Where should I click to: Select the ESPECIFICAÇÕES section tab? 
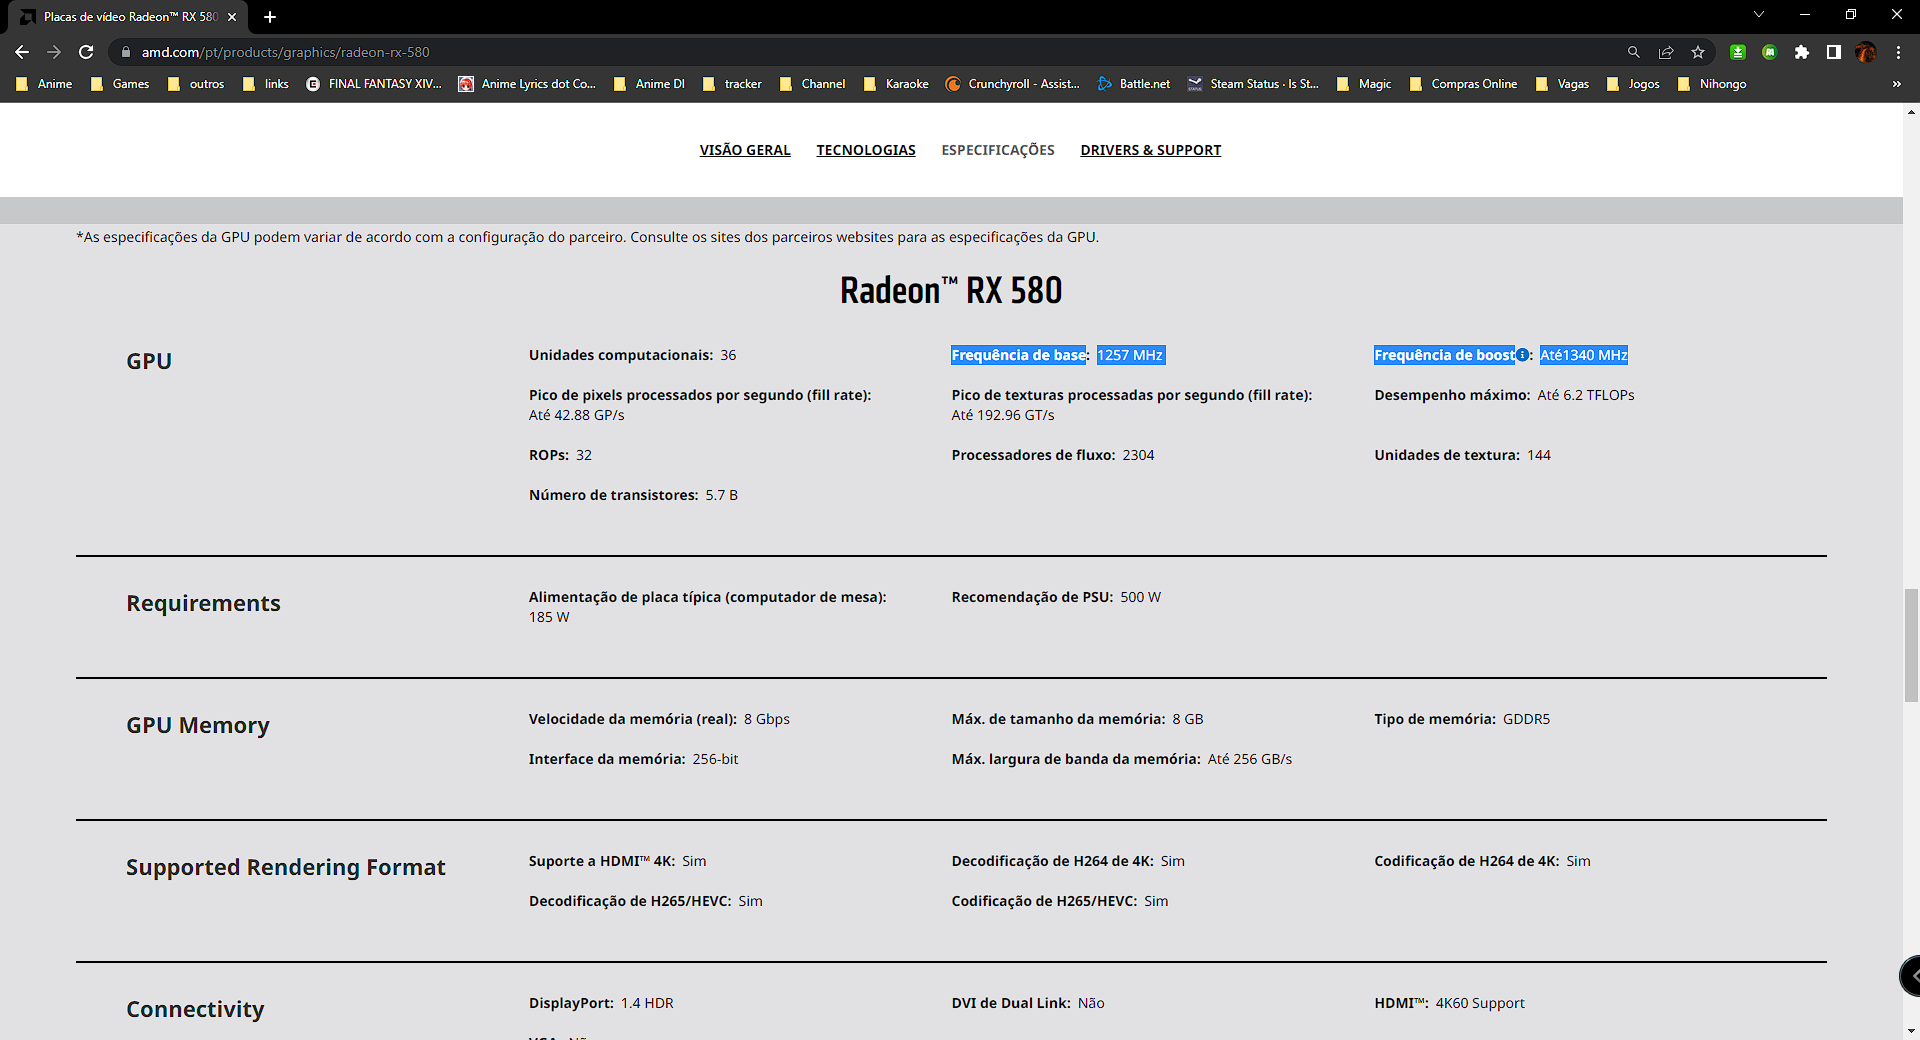pyautogui.click(x=998, y=150)
